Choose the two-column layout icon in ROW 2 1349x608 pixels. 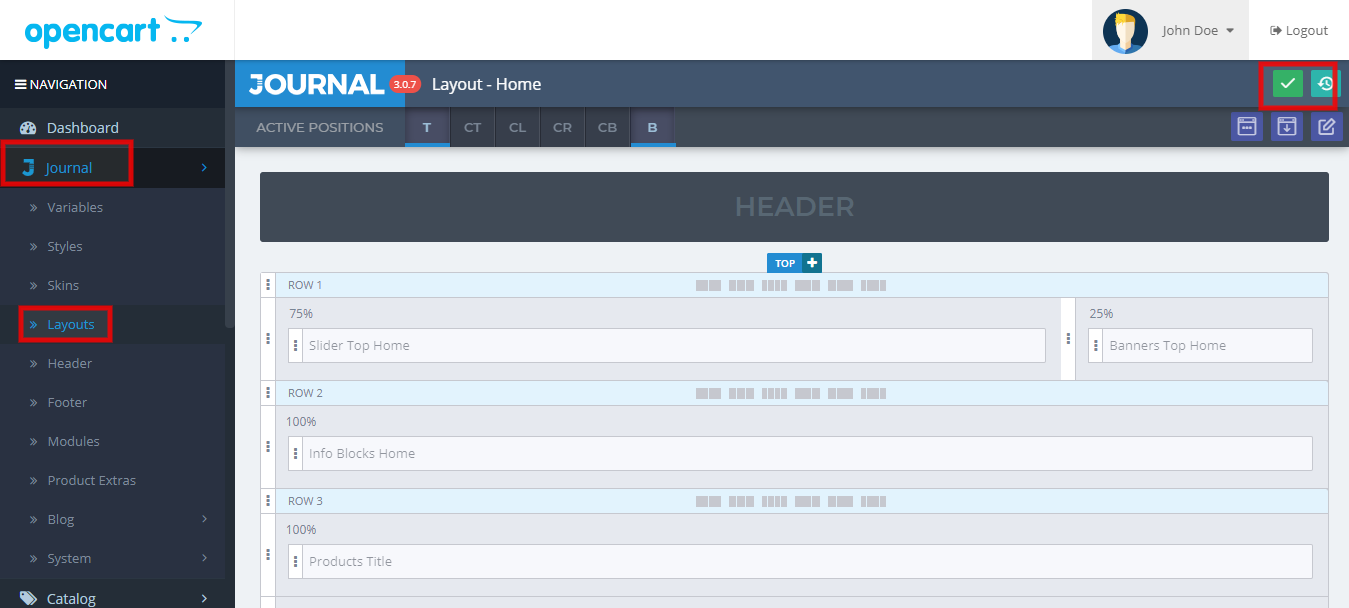(708, 393)
